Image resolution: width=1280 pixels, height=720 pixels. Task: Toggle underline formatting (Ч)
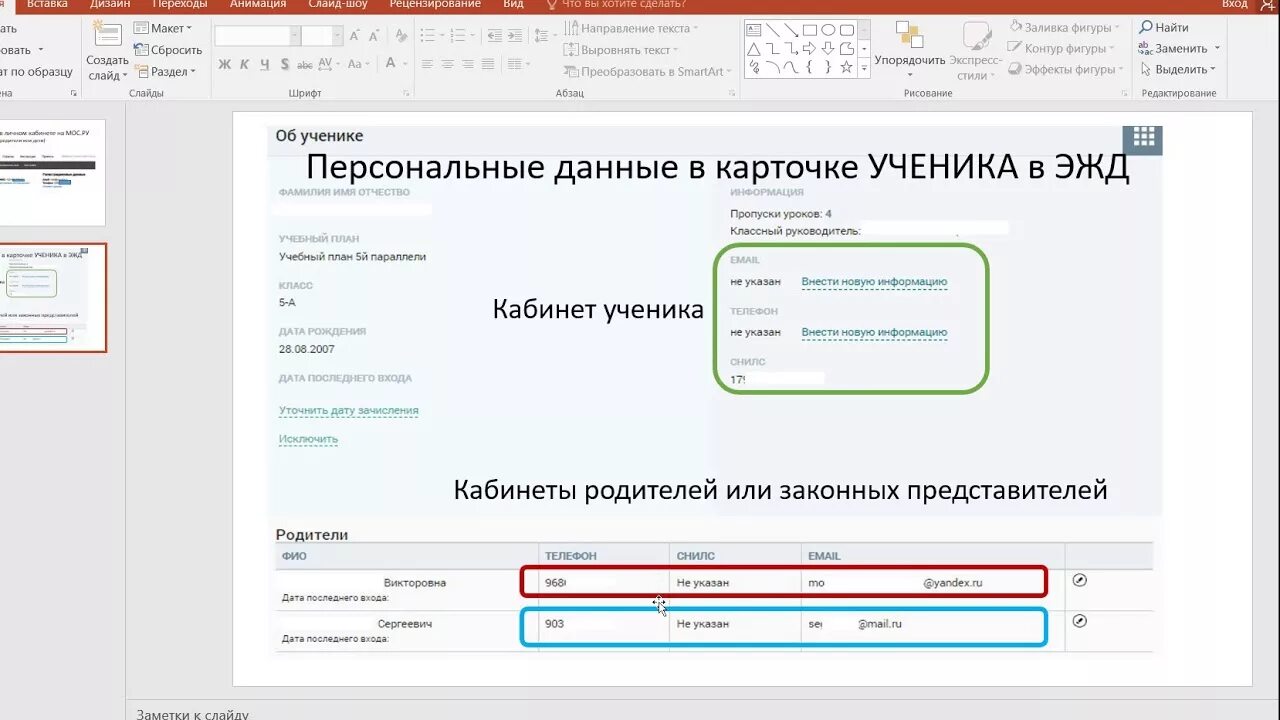click(x=264, y=64)
